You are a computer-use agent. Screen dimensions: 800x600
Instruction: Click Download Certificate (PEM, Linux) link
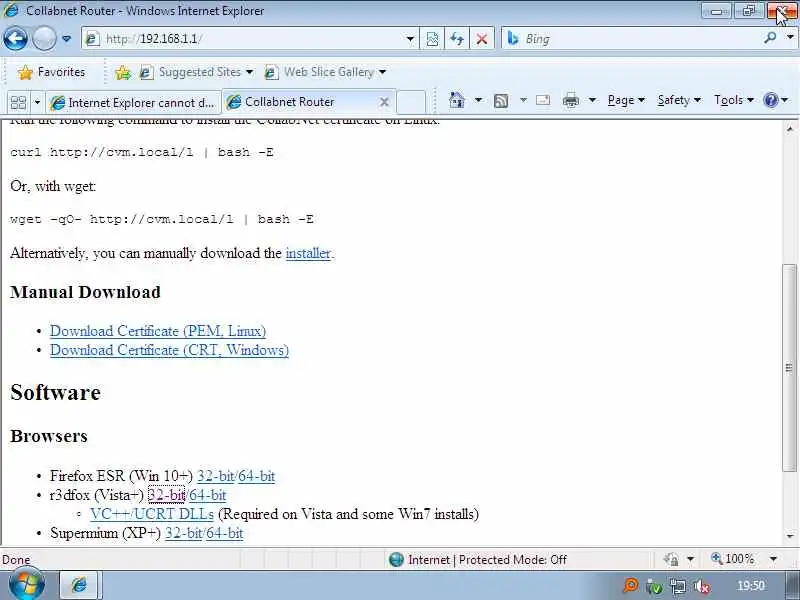point(158,331)
